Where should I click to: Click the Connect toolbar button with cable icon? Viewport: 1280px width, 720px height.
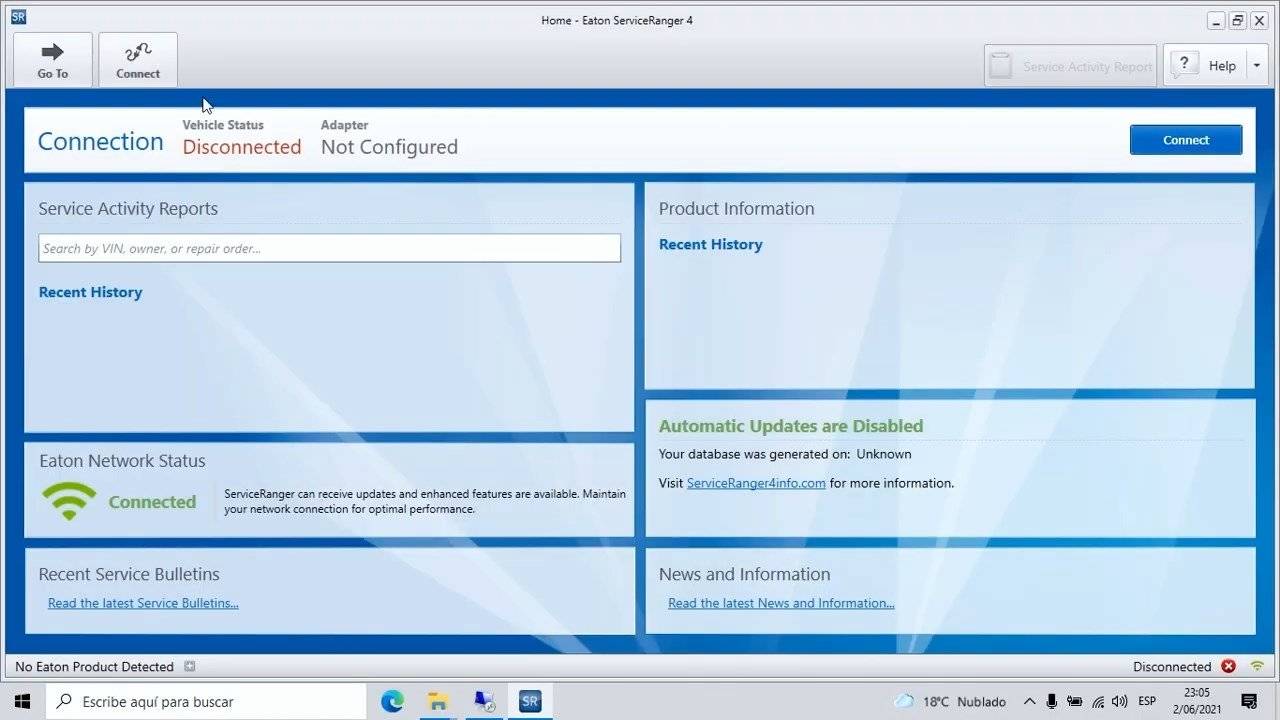click(x=138, y=59)
